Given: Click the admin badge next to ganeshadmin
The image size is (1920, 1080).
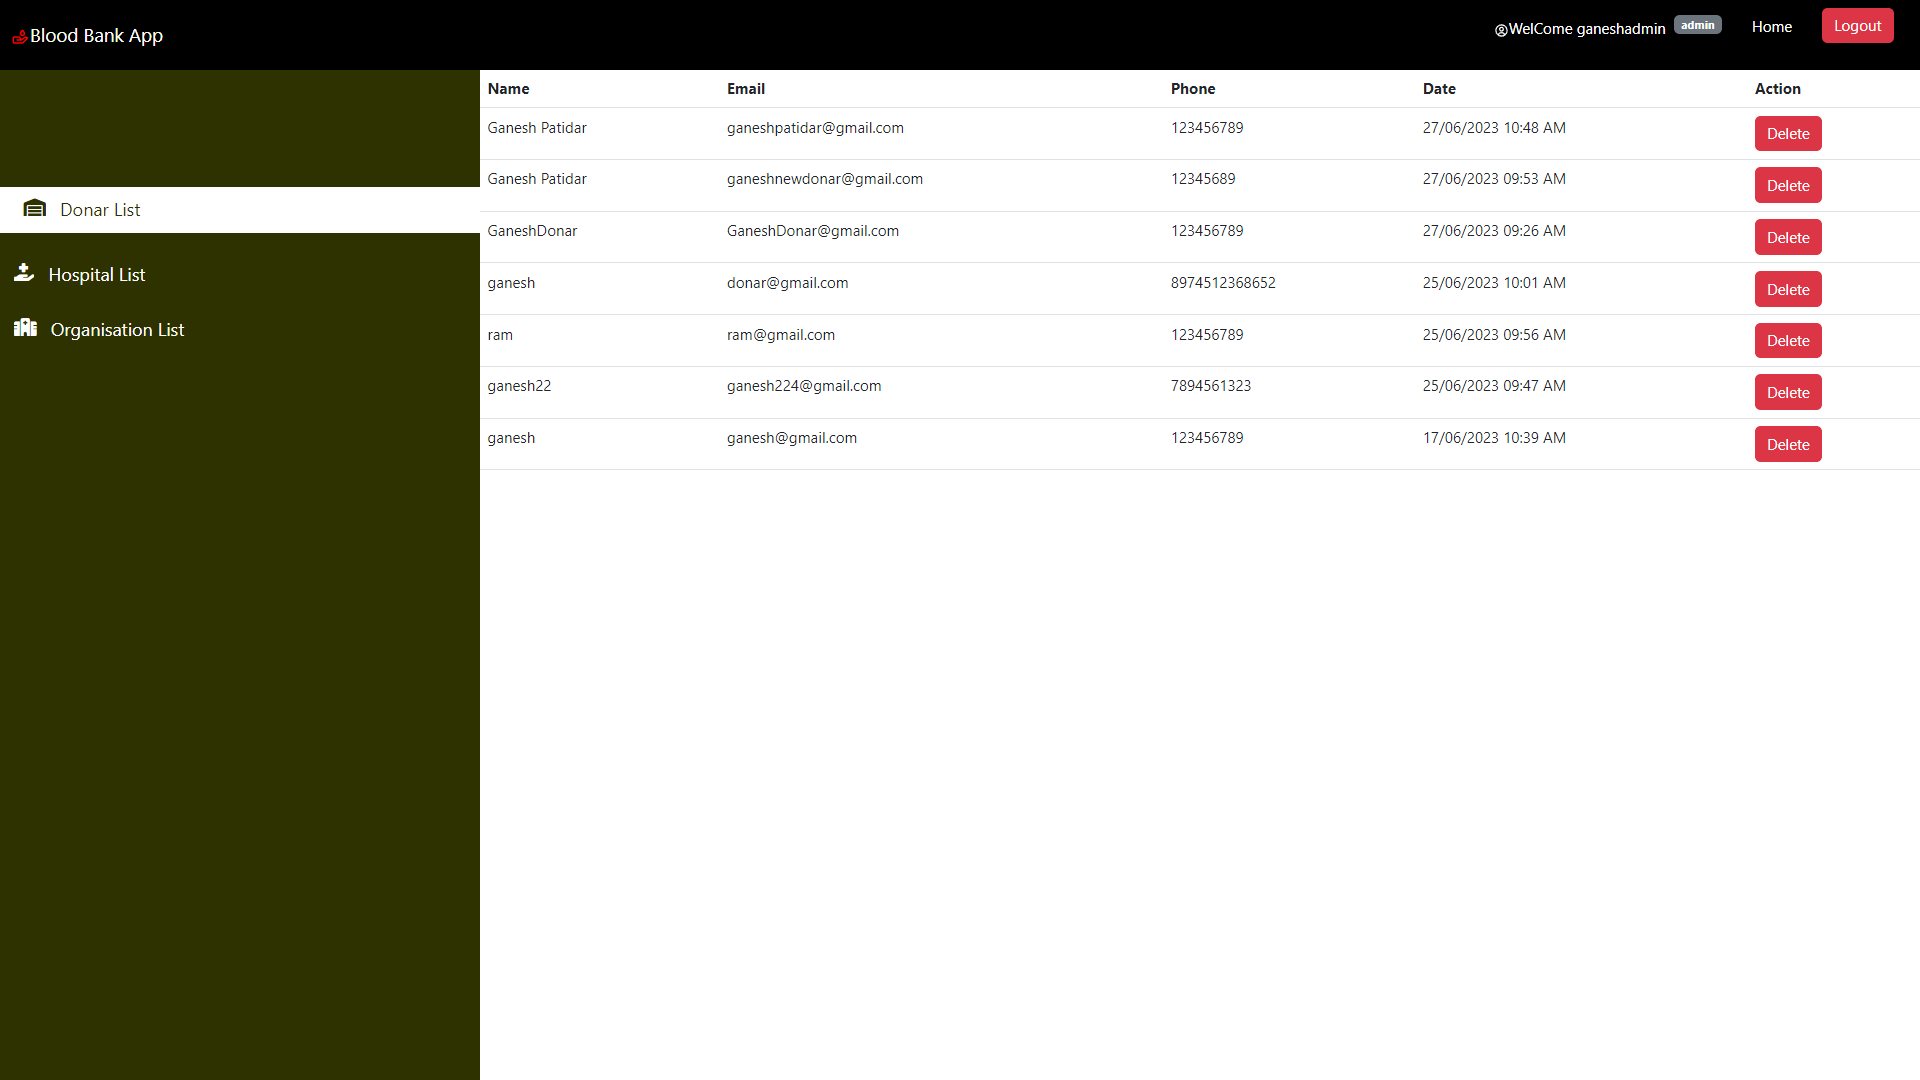Looking at the screenshot, I should pos(1697,24).
